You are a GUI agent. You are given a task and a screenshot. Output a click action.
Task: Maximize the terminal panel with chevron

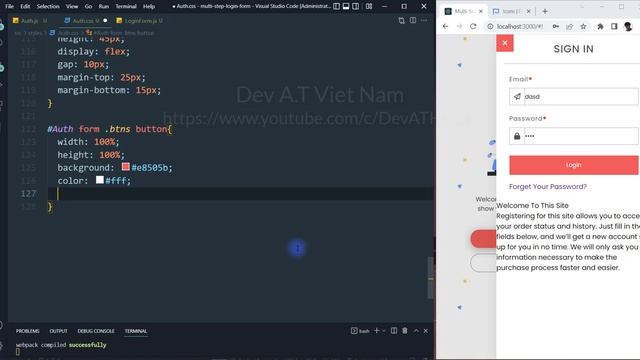point(416,331)
